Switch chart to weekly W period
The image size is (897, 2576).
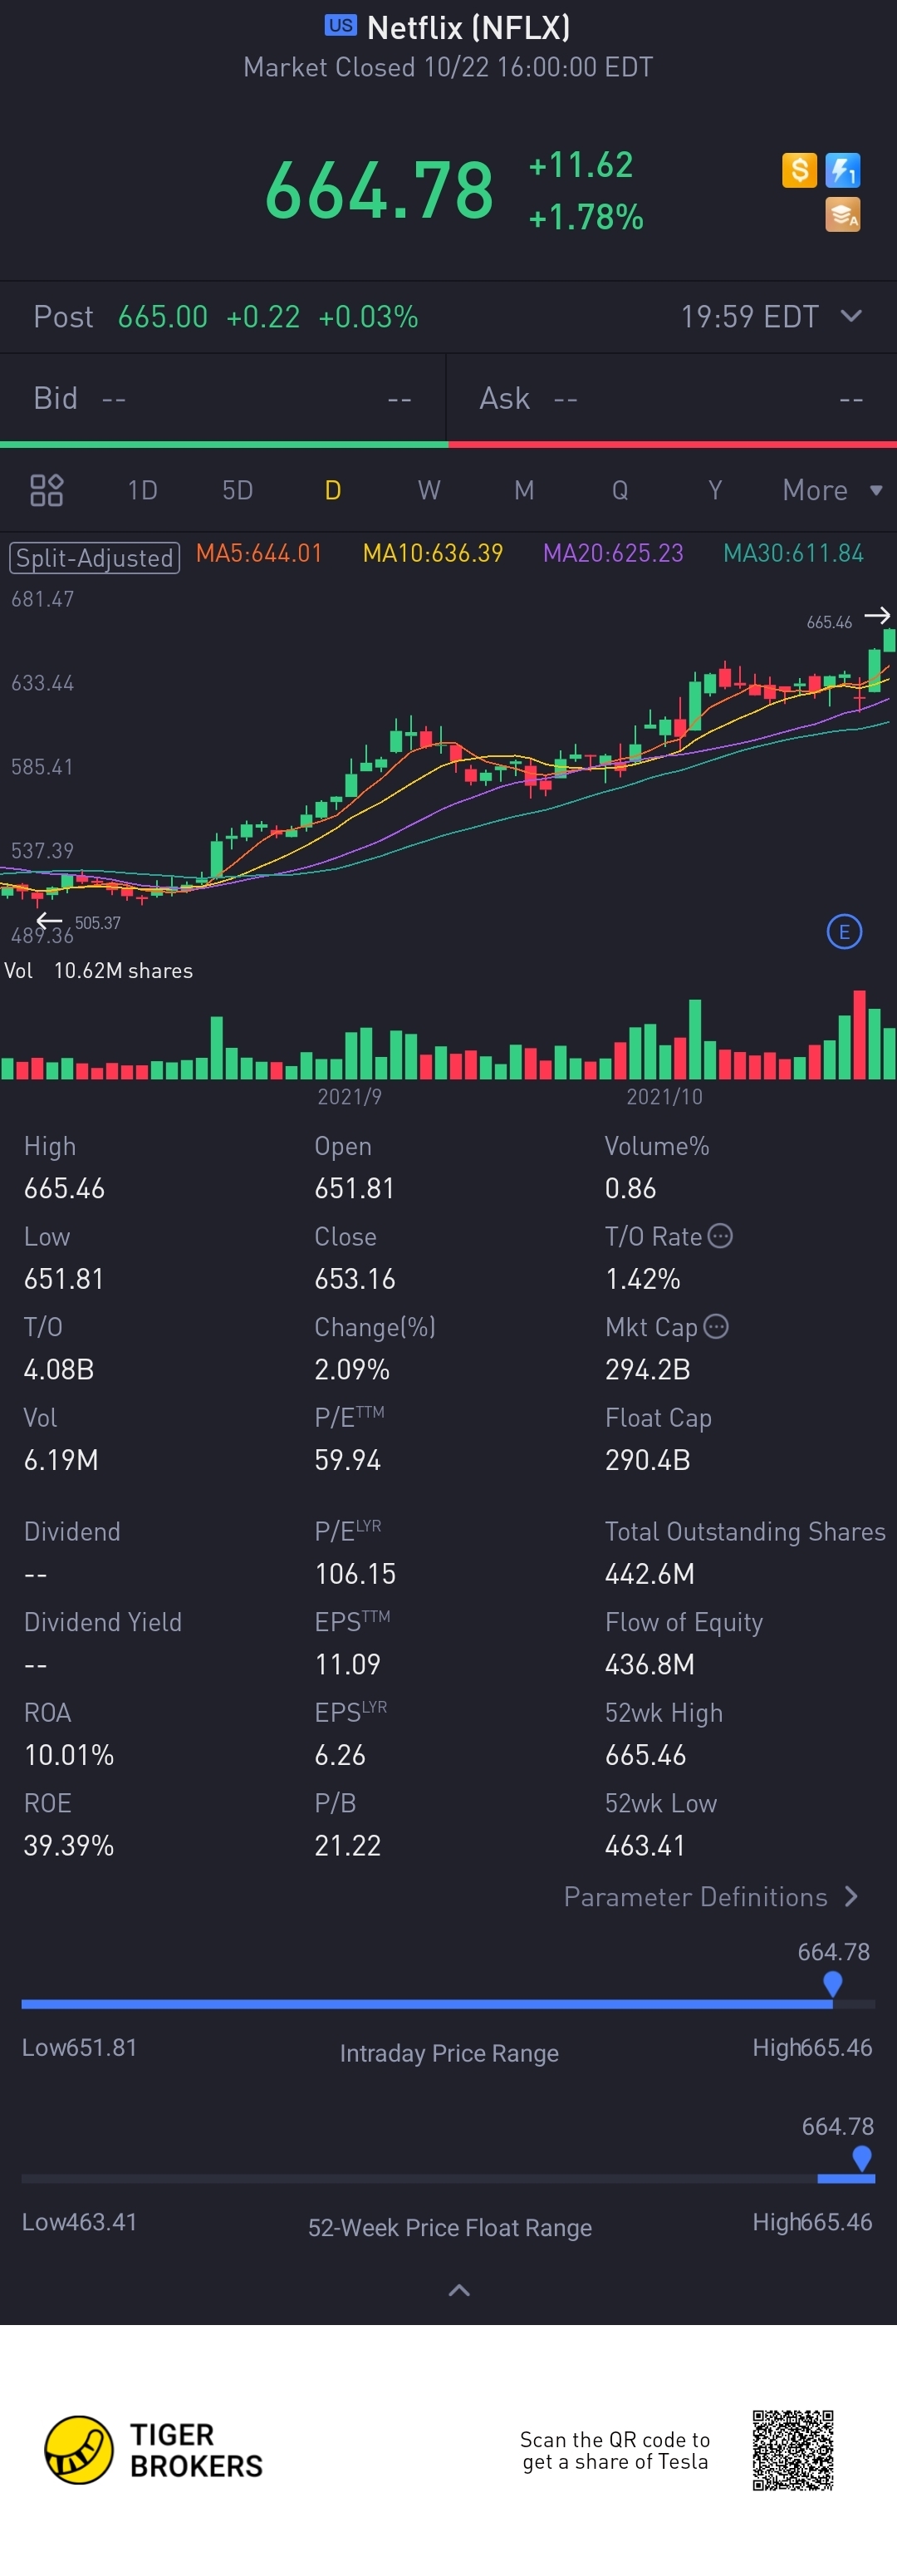(x=429, y=490)
